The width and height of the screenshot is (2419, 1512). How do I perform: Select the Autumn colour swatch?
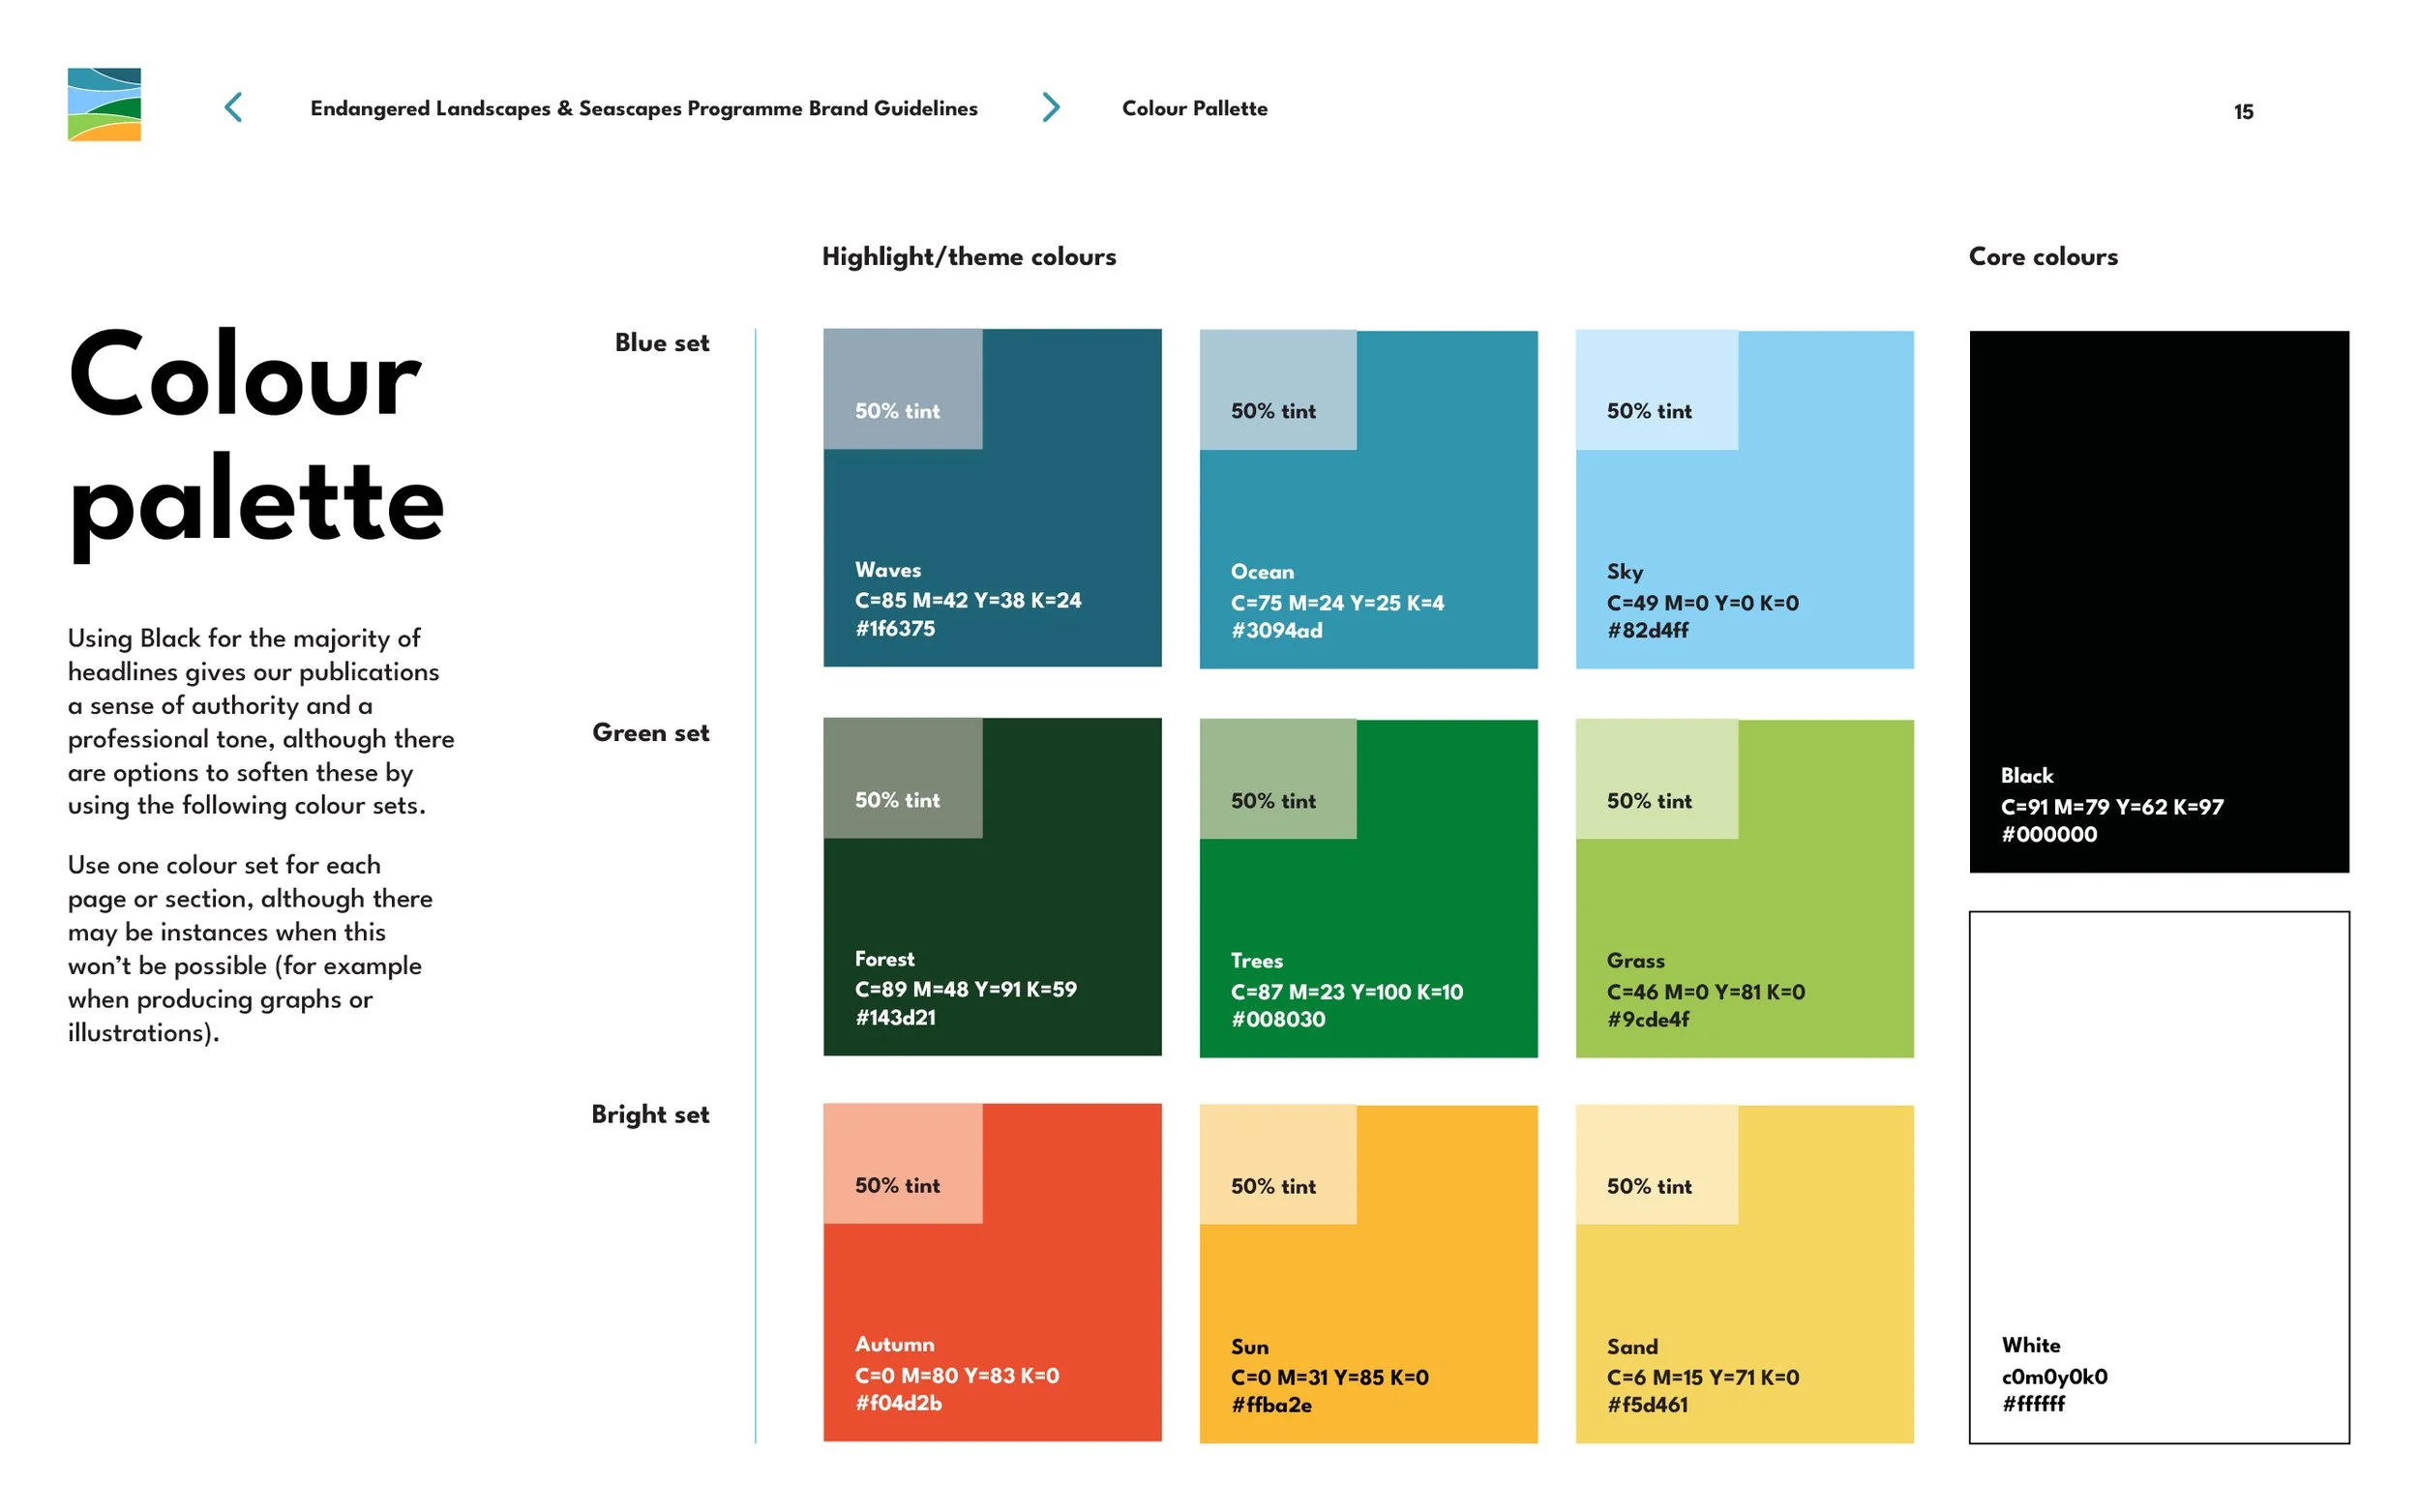coord(992,1273)
